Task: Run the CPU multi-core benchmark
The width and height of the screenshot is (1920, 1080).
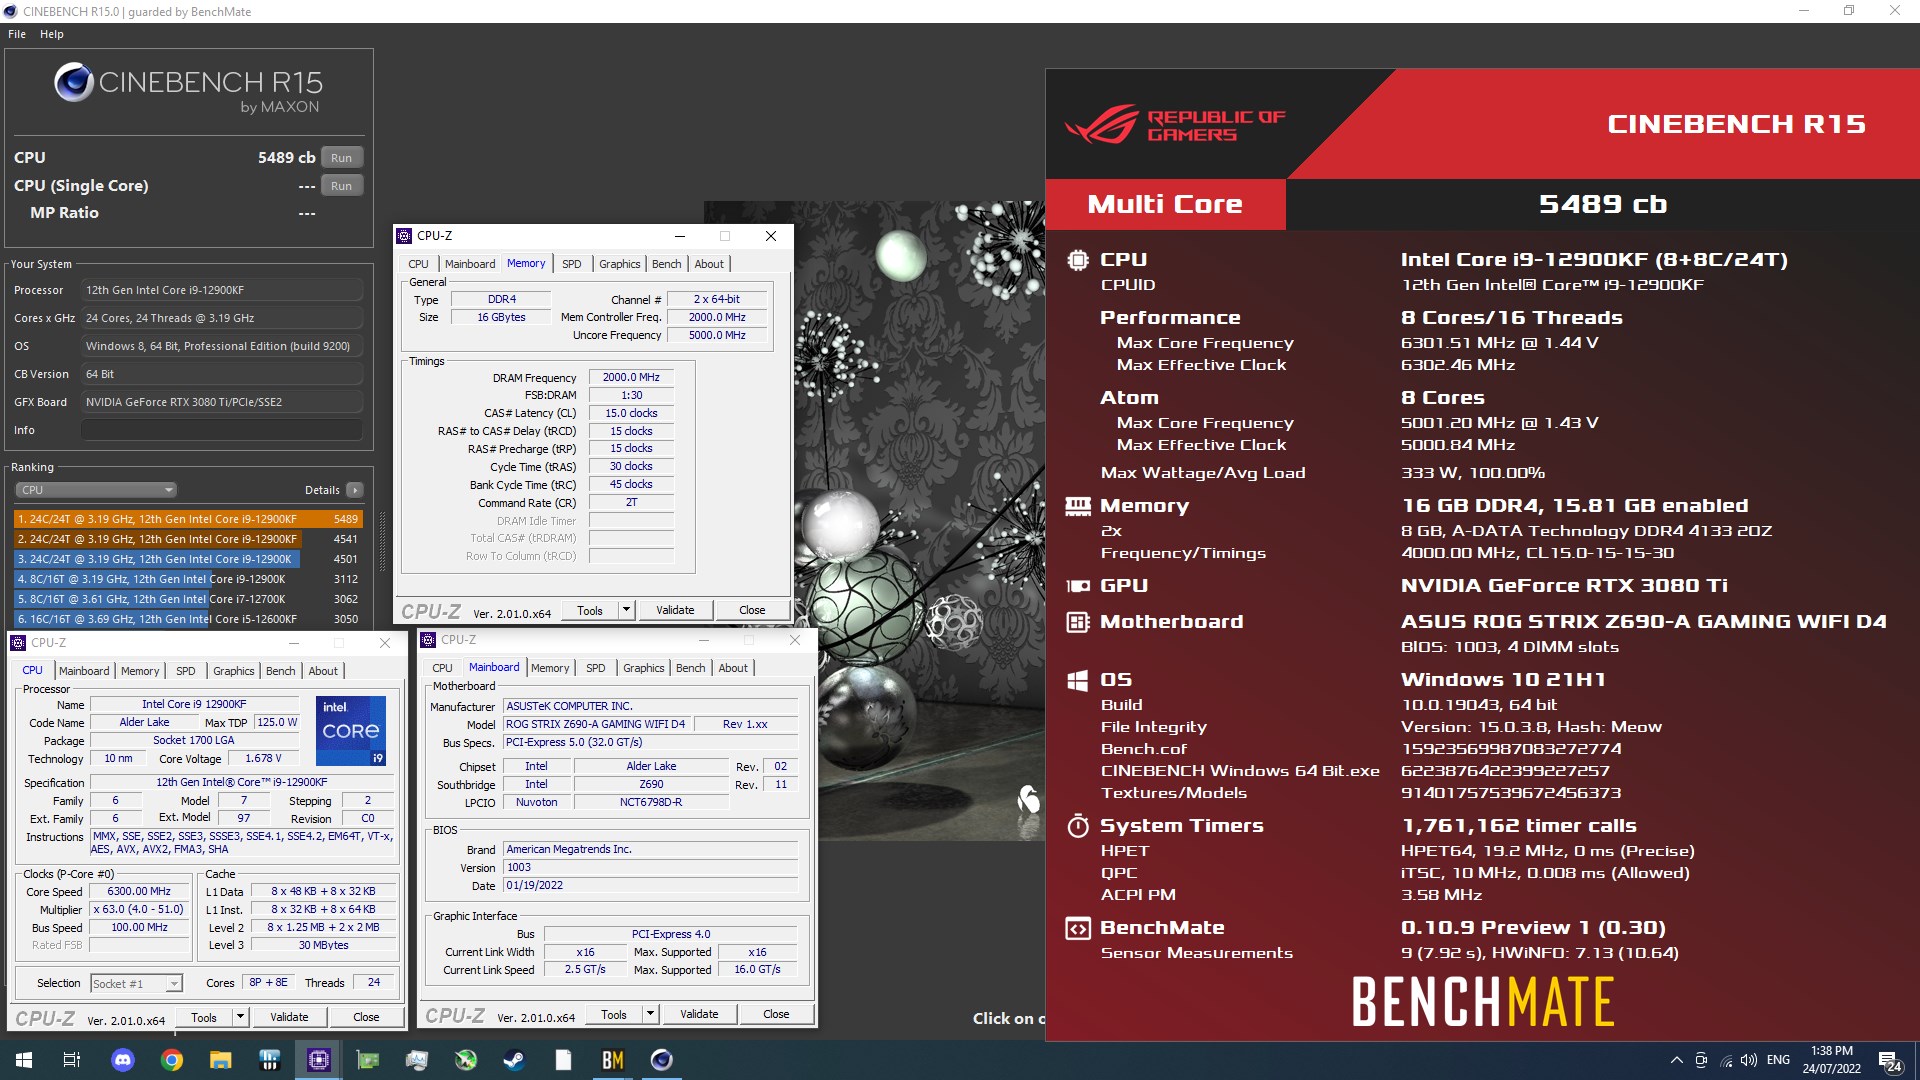Action: [x=342, y=158]
